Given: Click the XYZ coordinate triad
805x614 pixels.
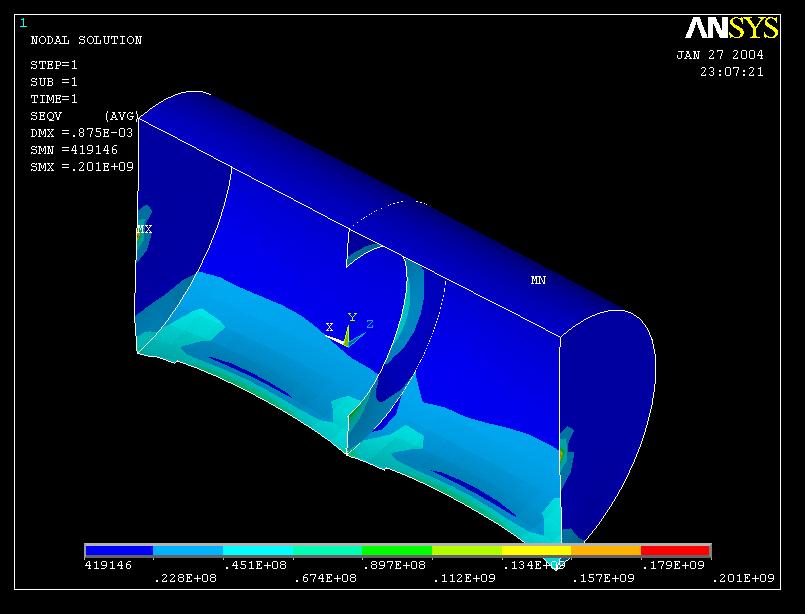Looking at the screenshot, I should coord(349,330).
